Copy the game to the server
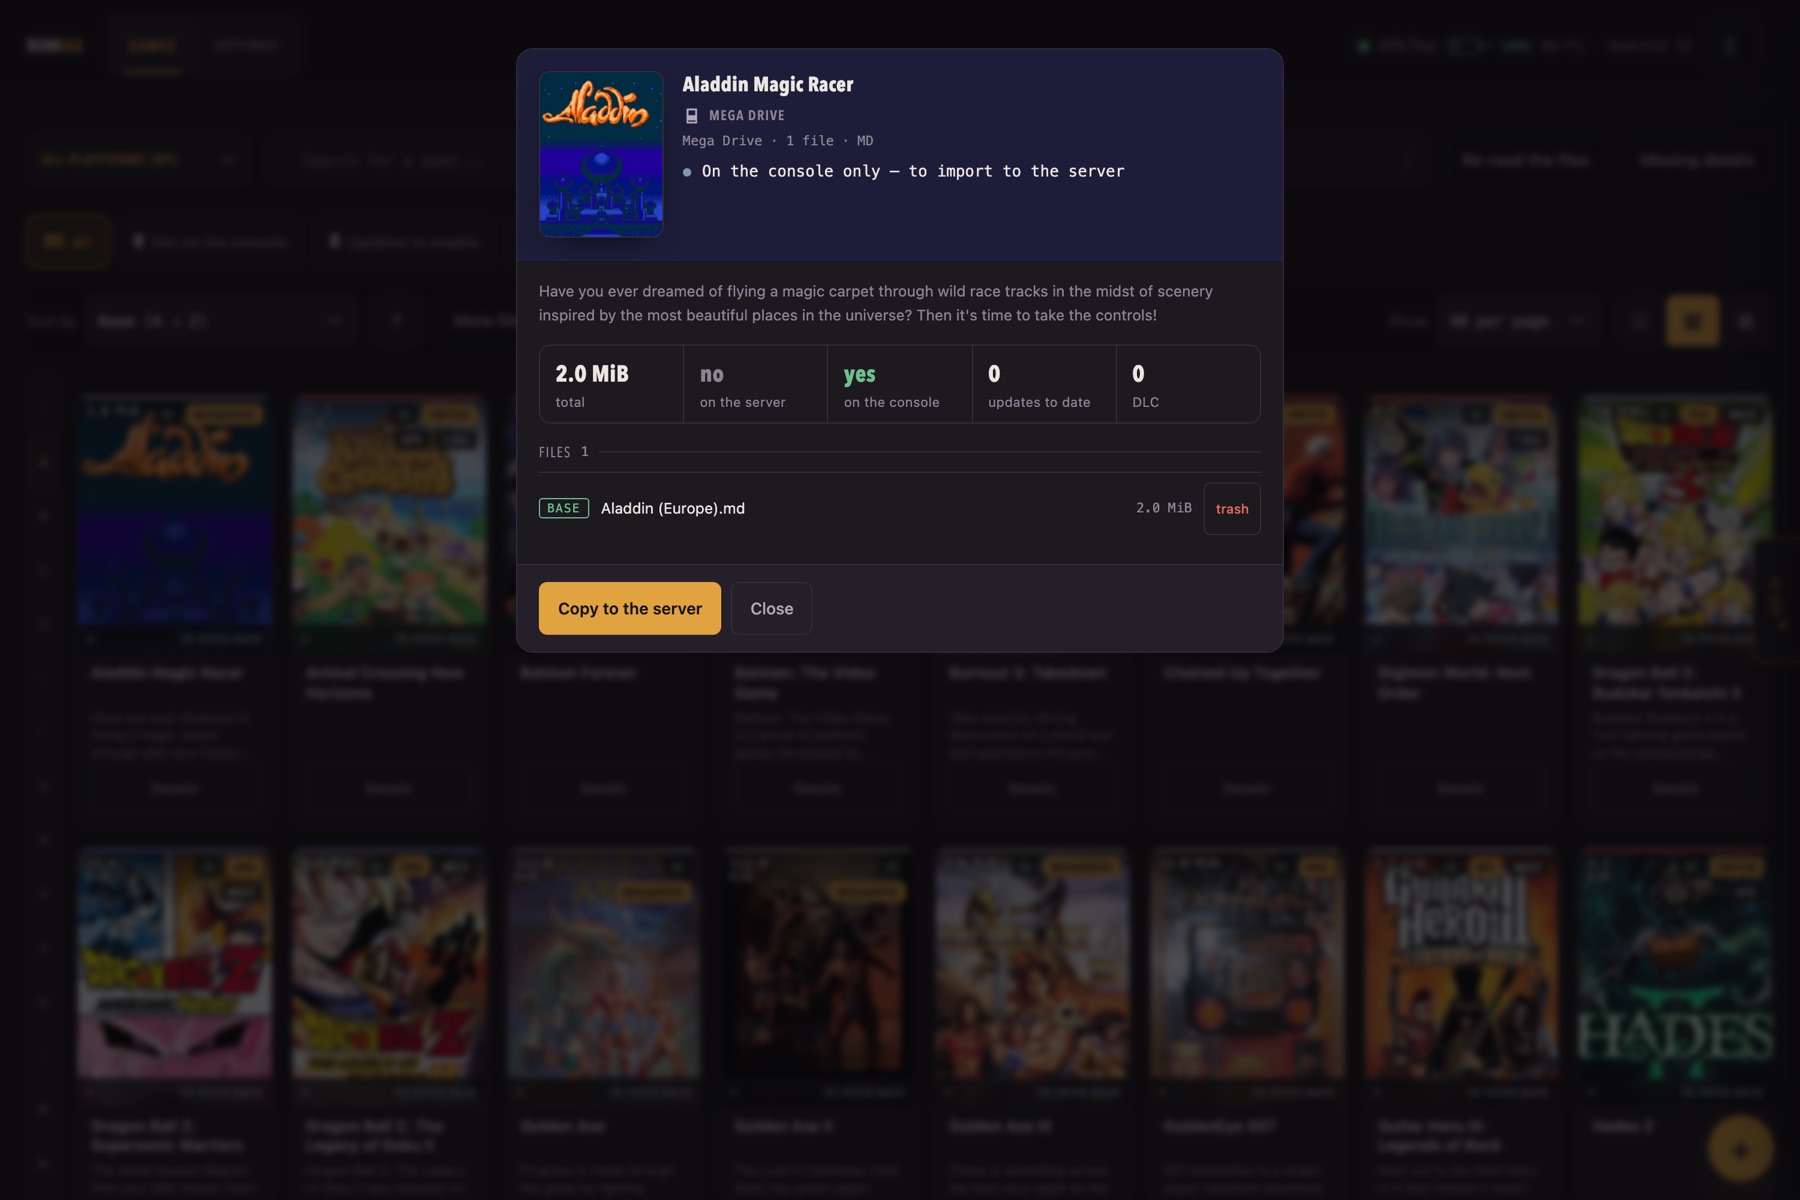The height and width of the screenshot is (1200, 1800). [629, 608]
